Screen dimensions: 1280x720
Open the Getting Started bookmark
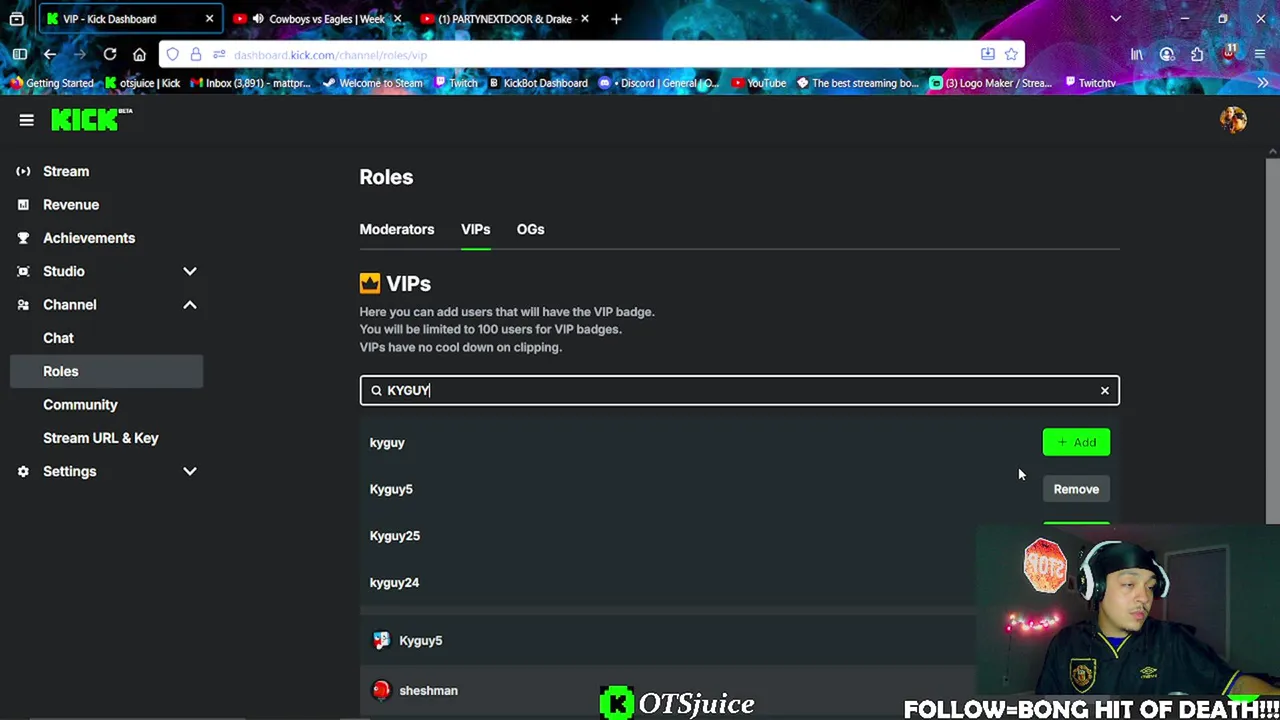(x=50, y=83)
